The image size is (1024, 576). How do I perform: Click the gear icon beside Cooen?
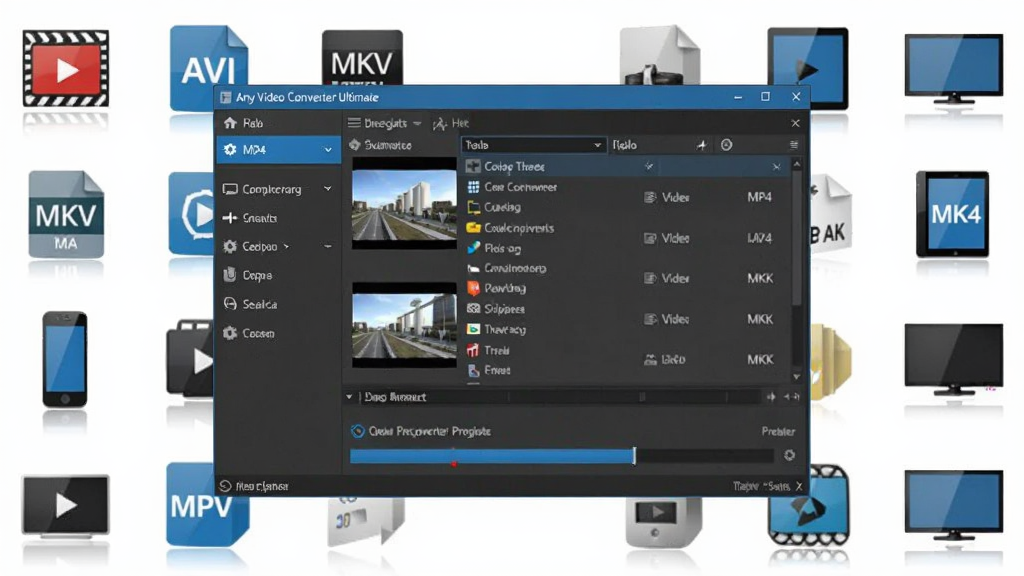coord(230,333)
